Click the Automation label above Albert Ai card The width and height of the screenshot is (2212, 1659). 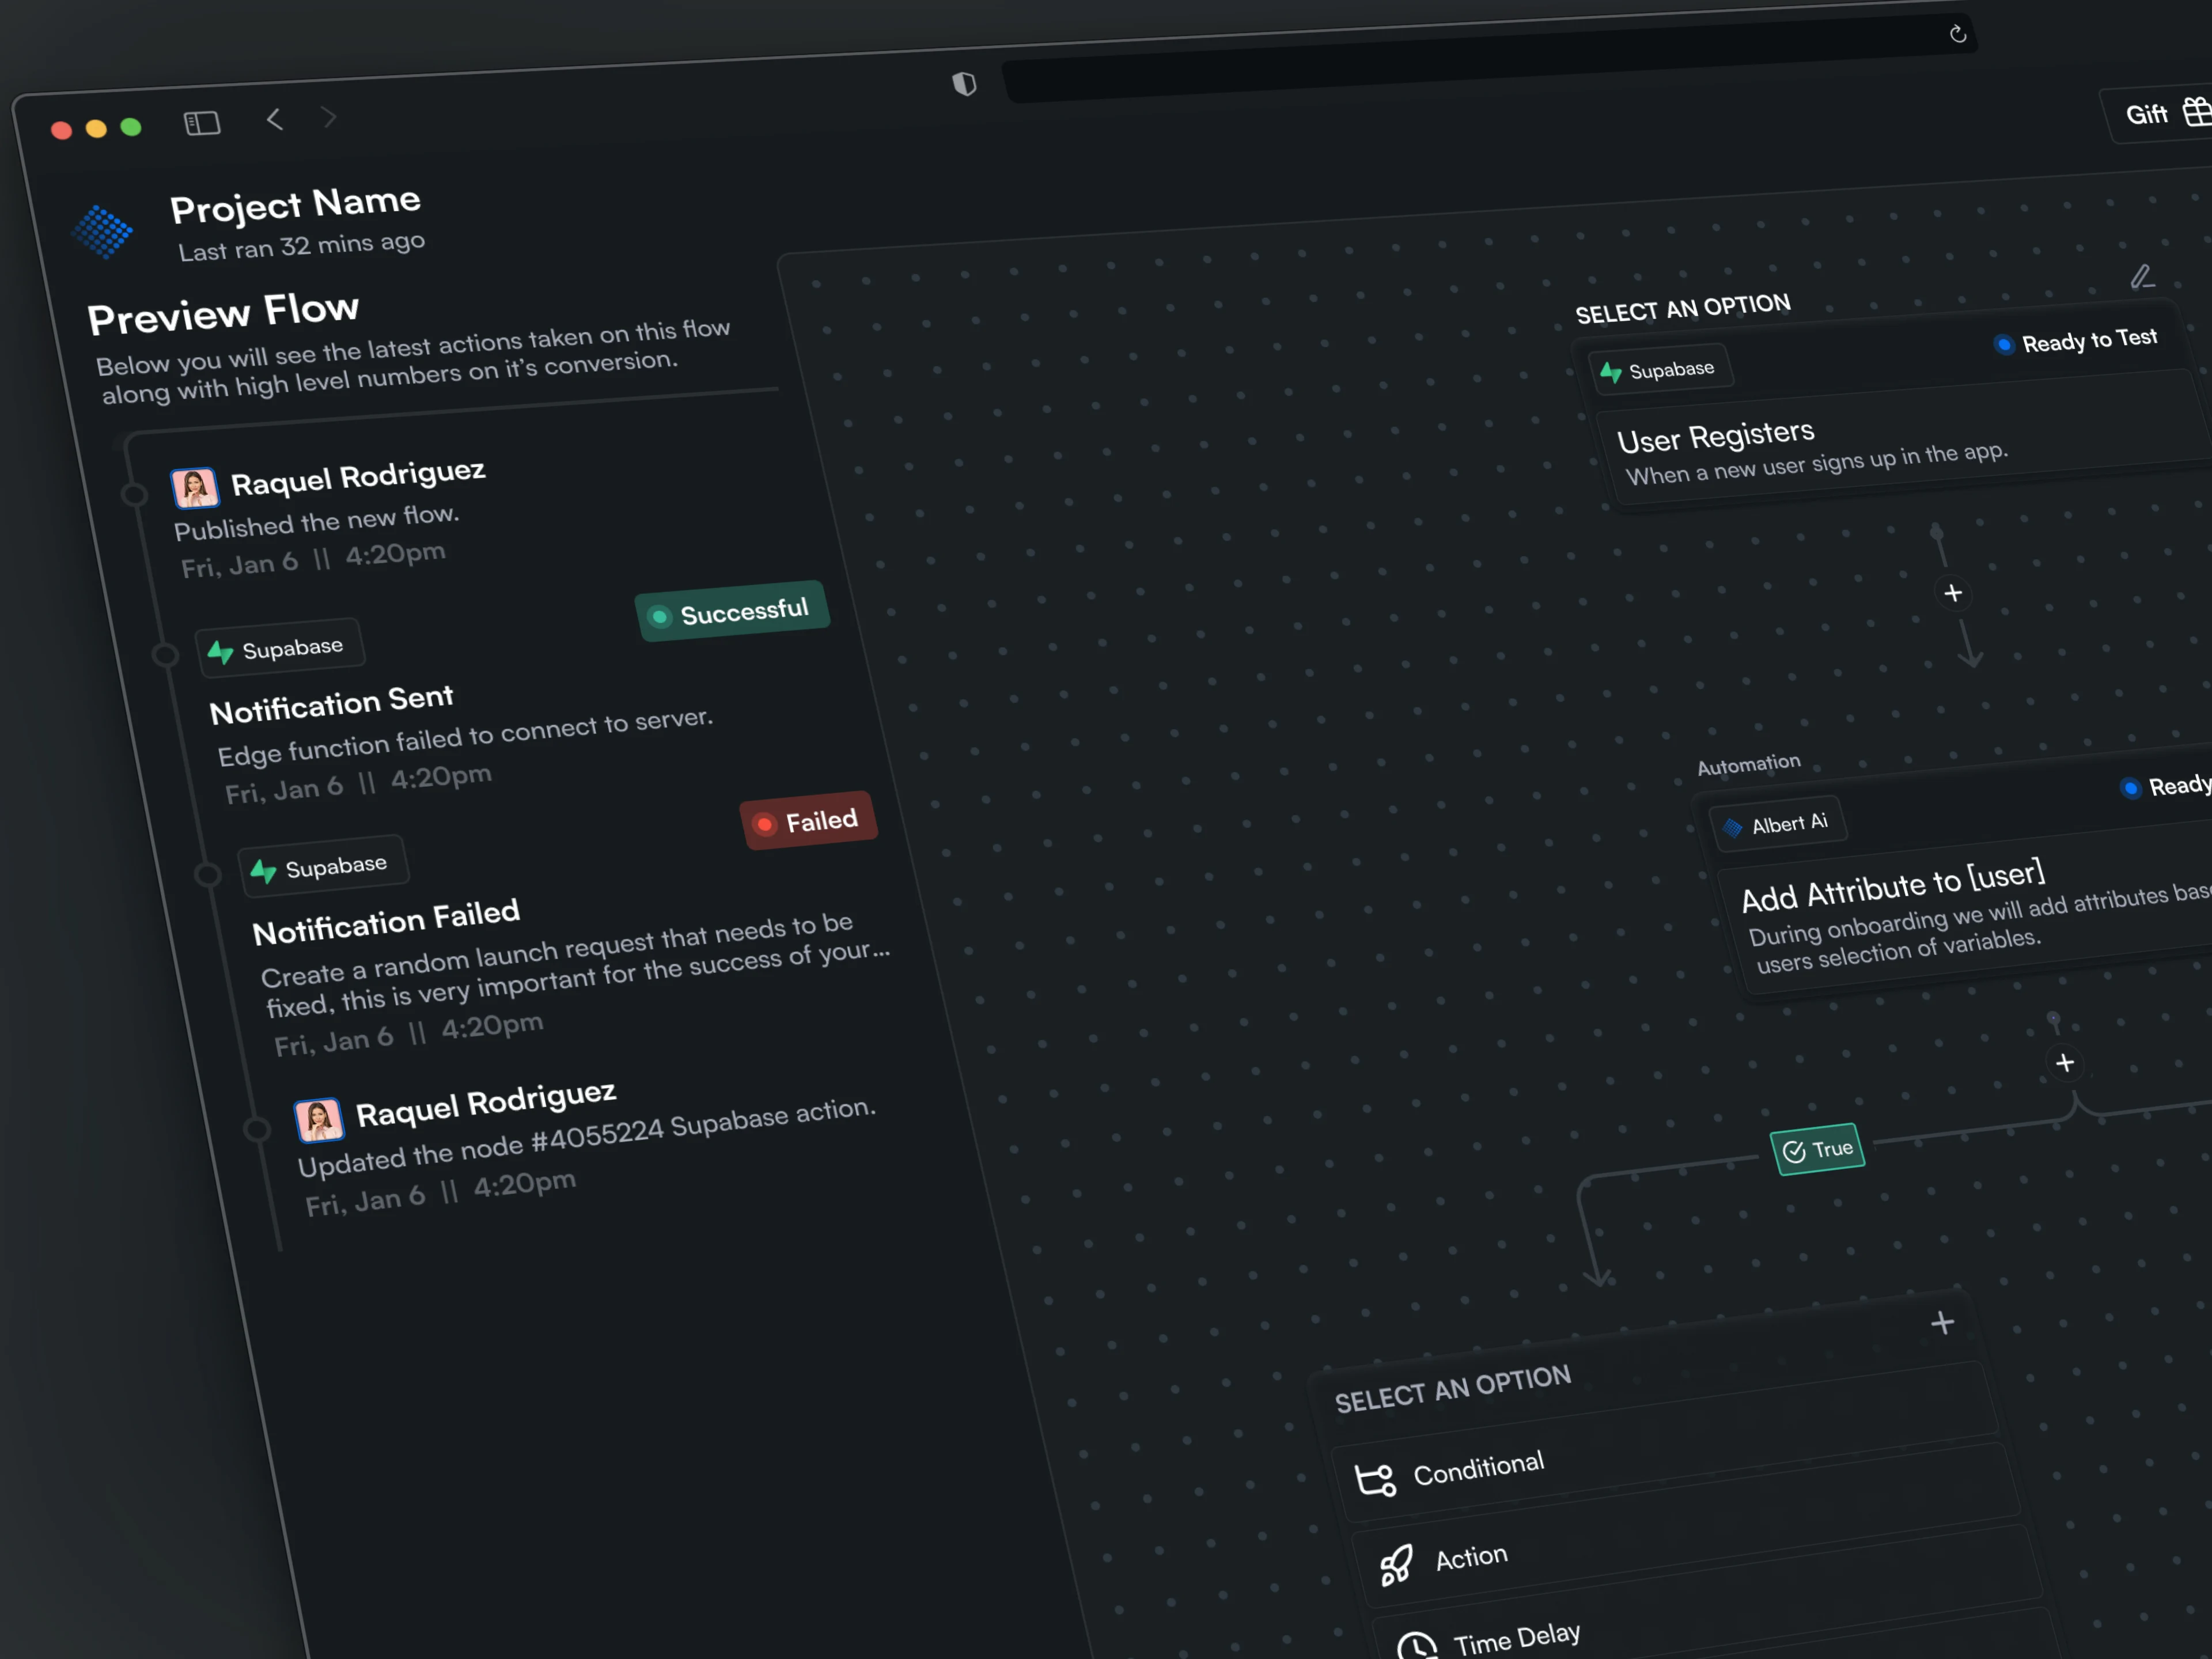1748,764
